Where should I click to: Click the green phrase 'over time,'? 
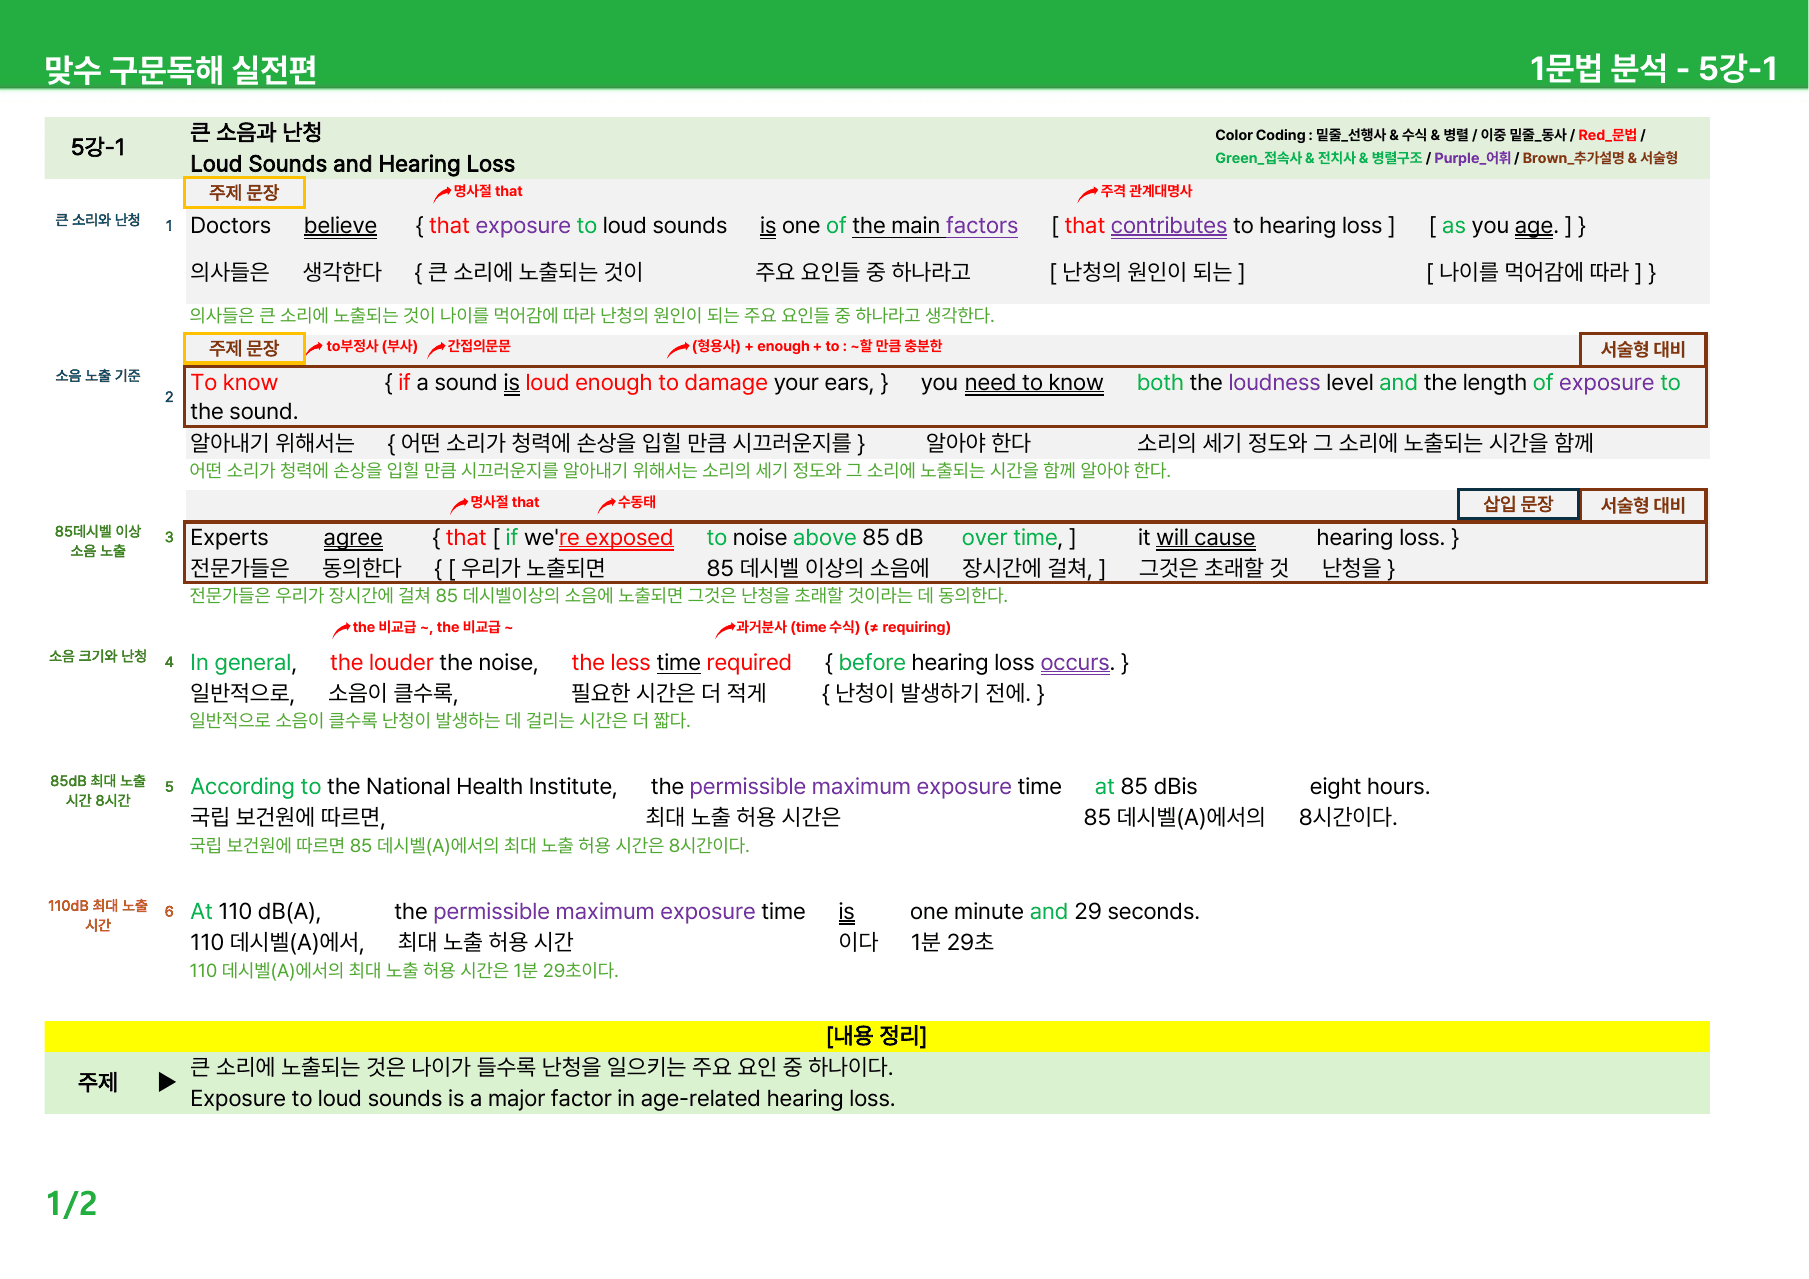(x=1012, y=538)
